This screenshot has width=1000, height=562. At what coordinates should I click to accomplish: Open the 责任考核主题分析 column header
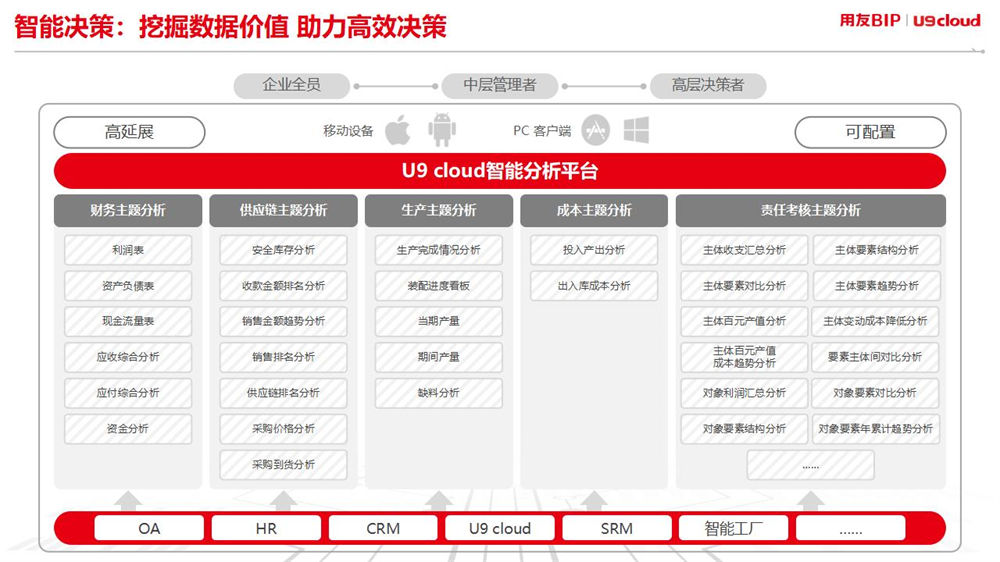pos(811,211)
